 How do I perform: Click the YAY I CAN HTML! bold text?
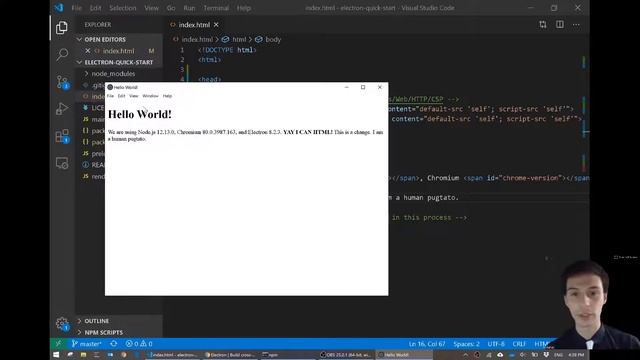coord(308,132)
